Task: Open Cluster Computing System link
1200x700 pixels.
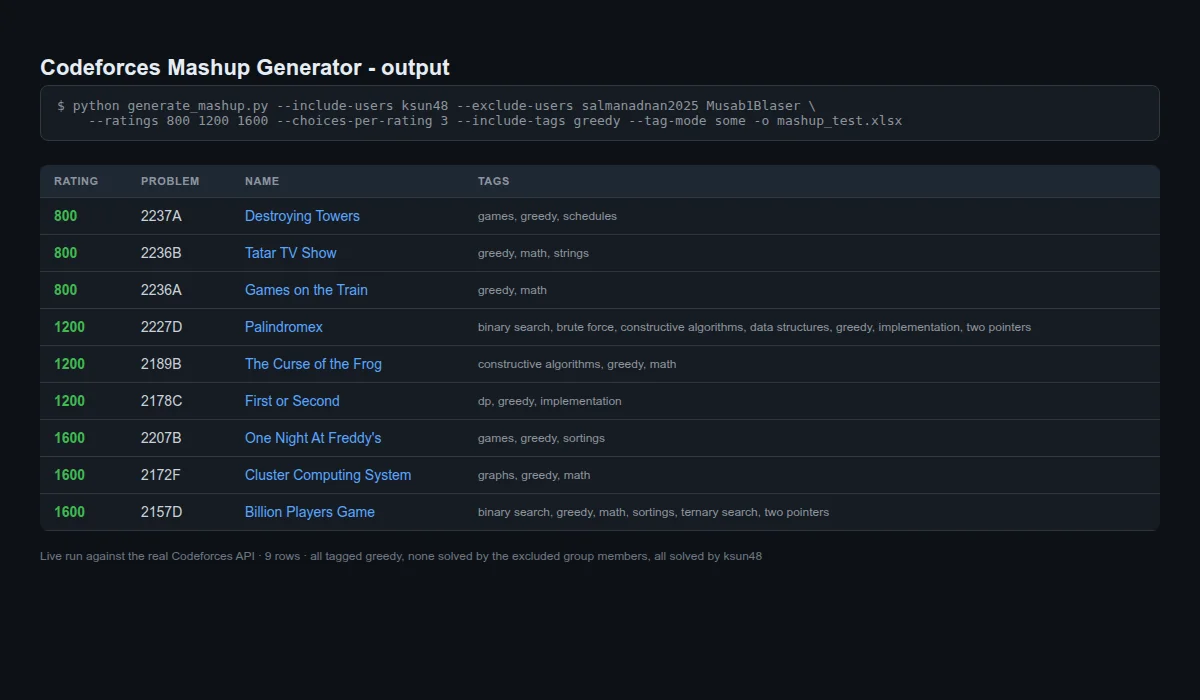Action: (328, 475)
